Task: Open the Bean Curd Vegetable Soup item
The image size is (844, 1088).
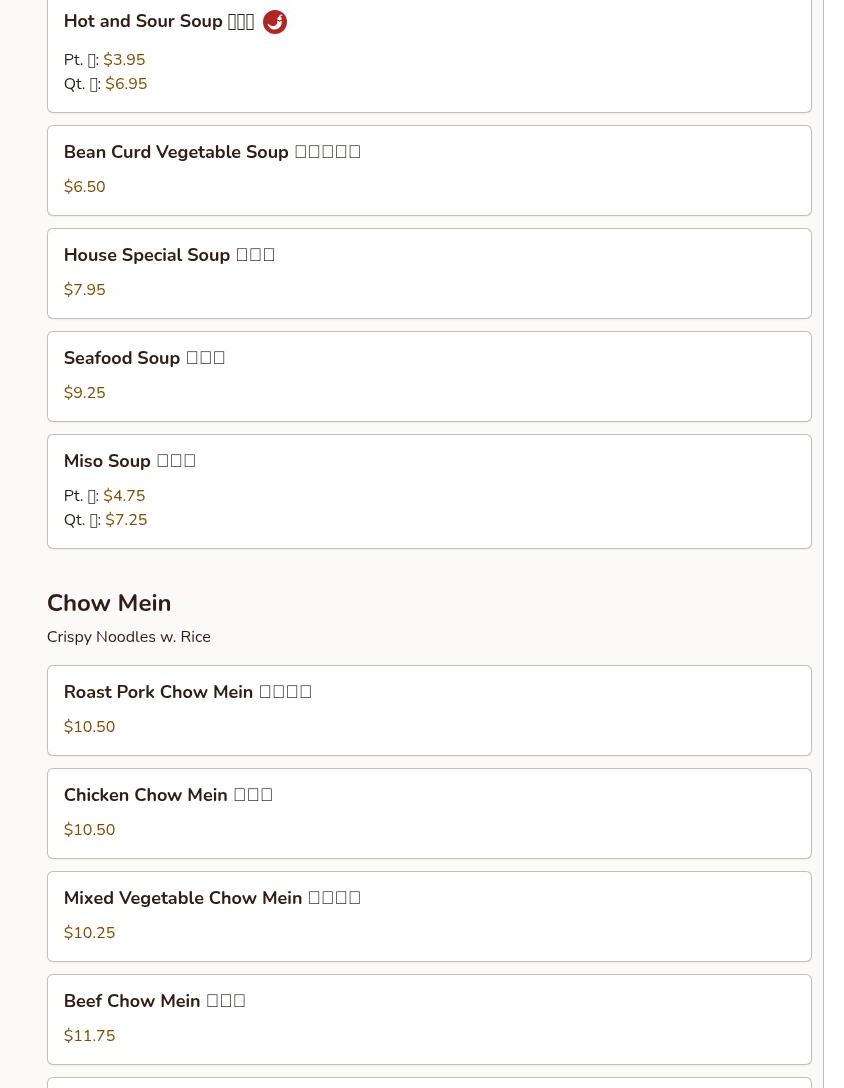Action: (212, 152)
